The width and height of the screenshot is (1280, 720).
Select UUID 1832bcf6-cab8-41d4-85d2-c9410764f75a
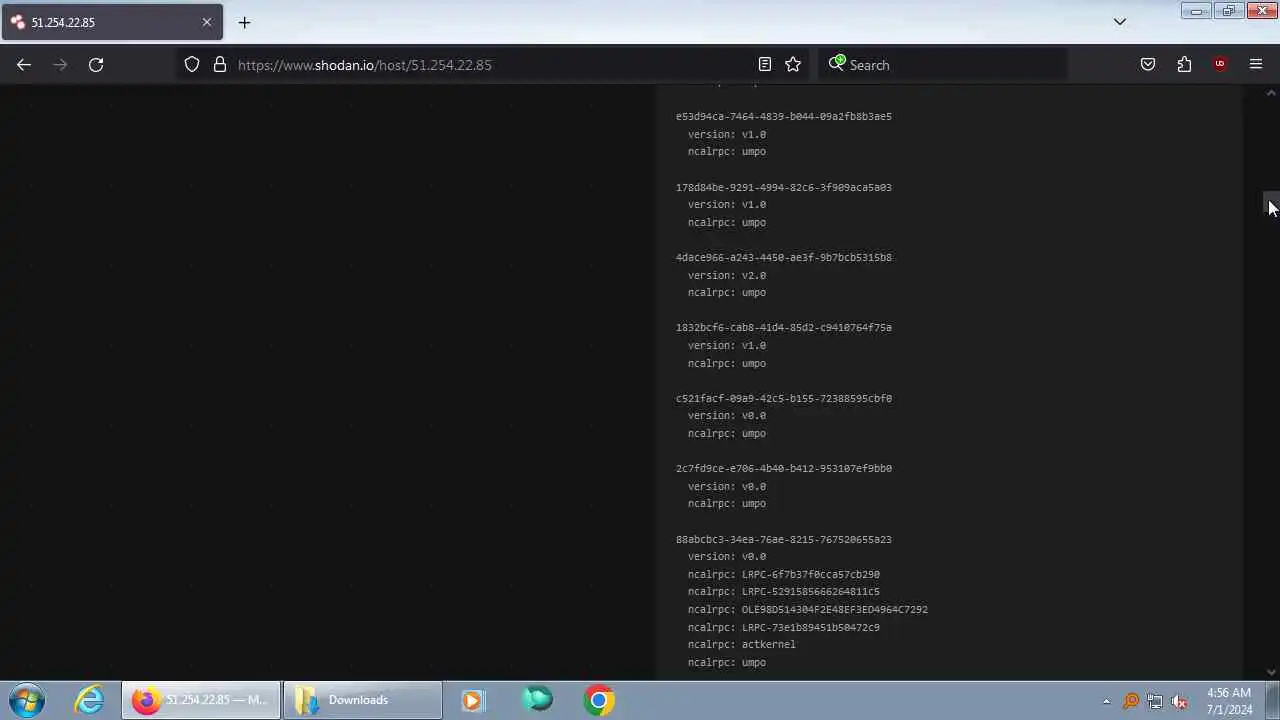pyautogui.click(x=783, y=327)
